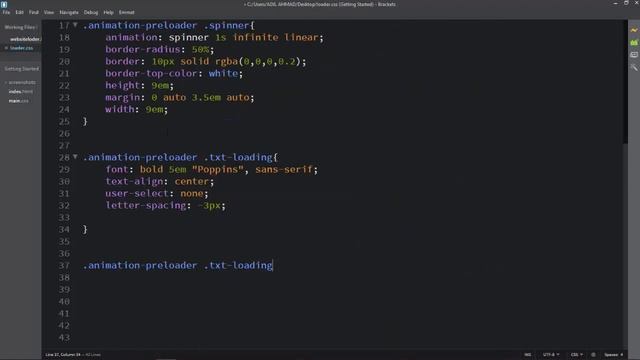This screenshot has height=360, width=640.
Task: Click the 'user-select' property on line 31
Action: click(x=137, y=193)
